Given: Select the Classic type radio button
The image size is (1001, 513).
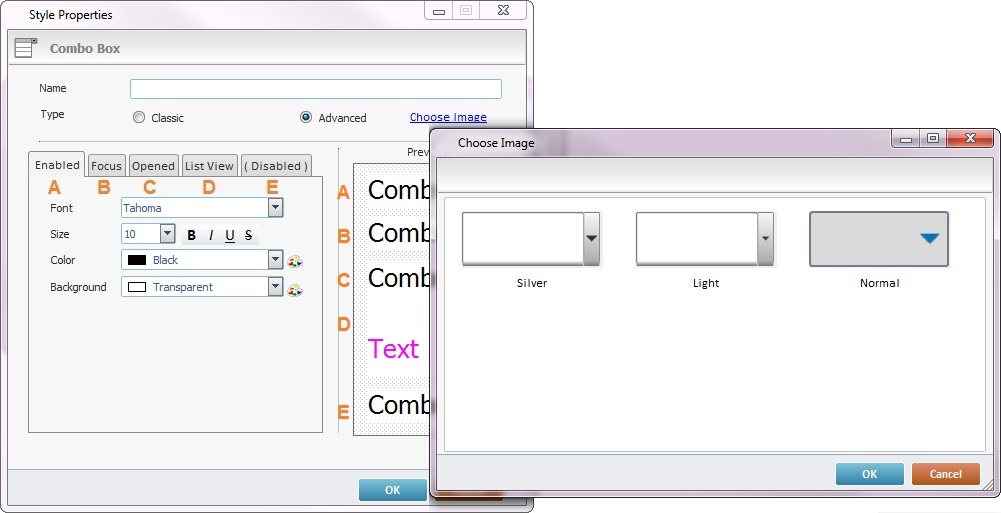Looking at the screenshot, I should click(x=139, y=117).
